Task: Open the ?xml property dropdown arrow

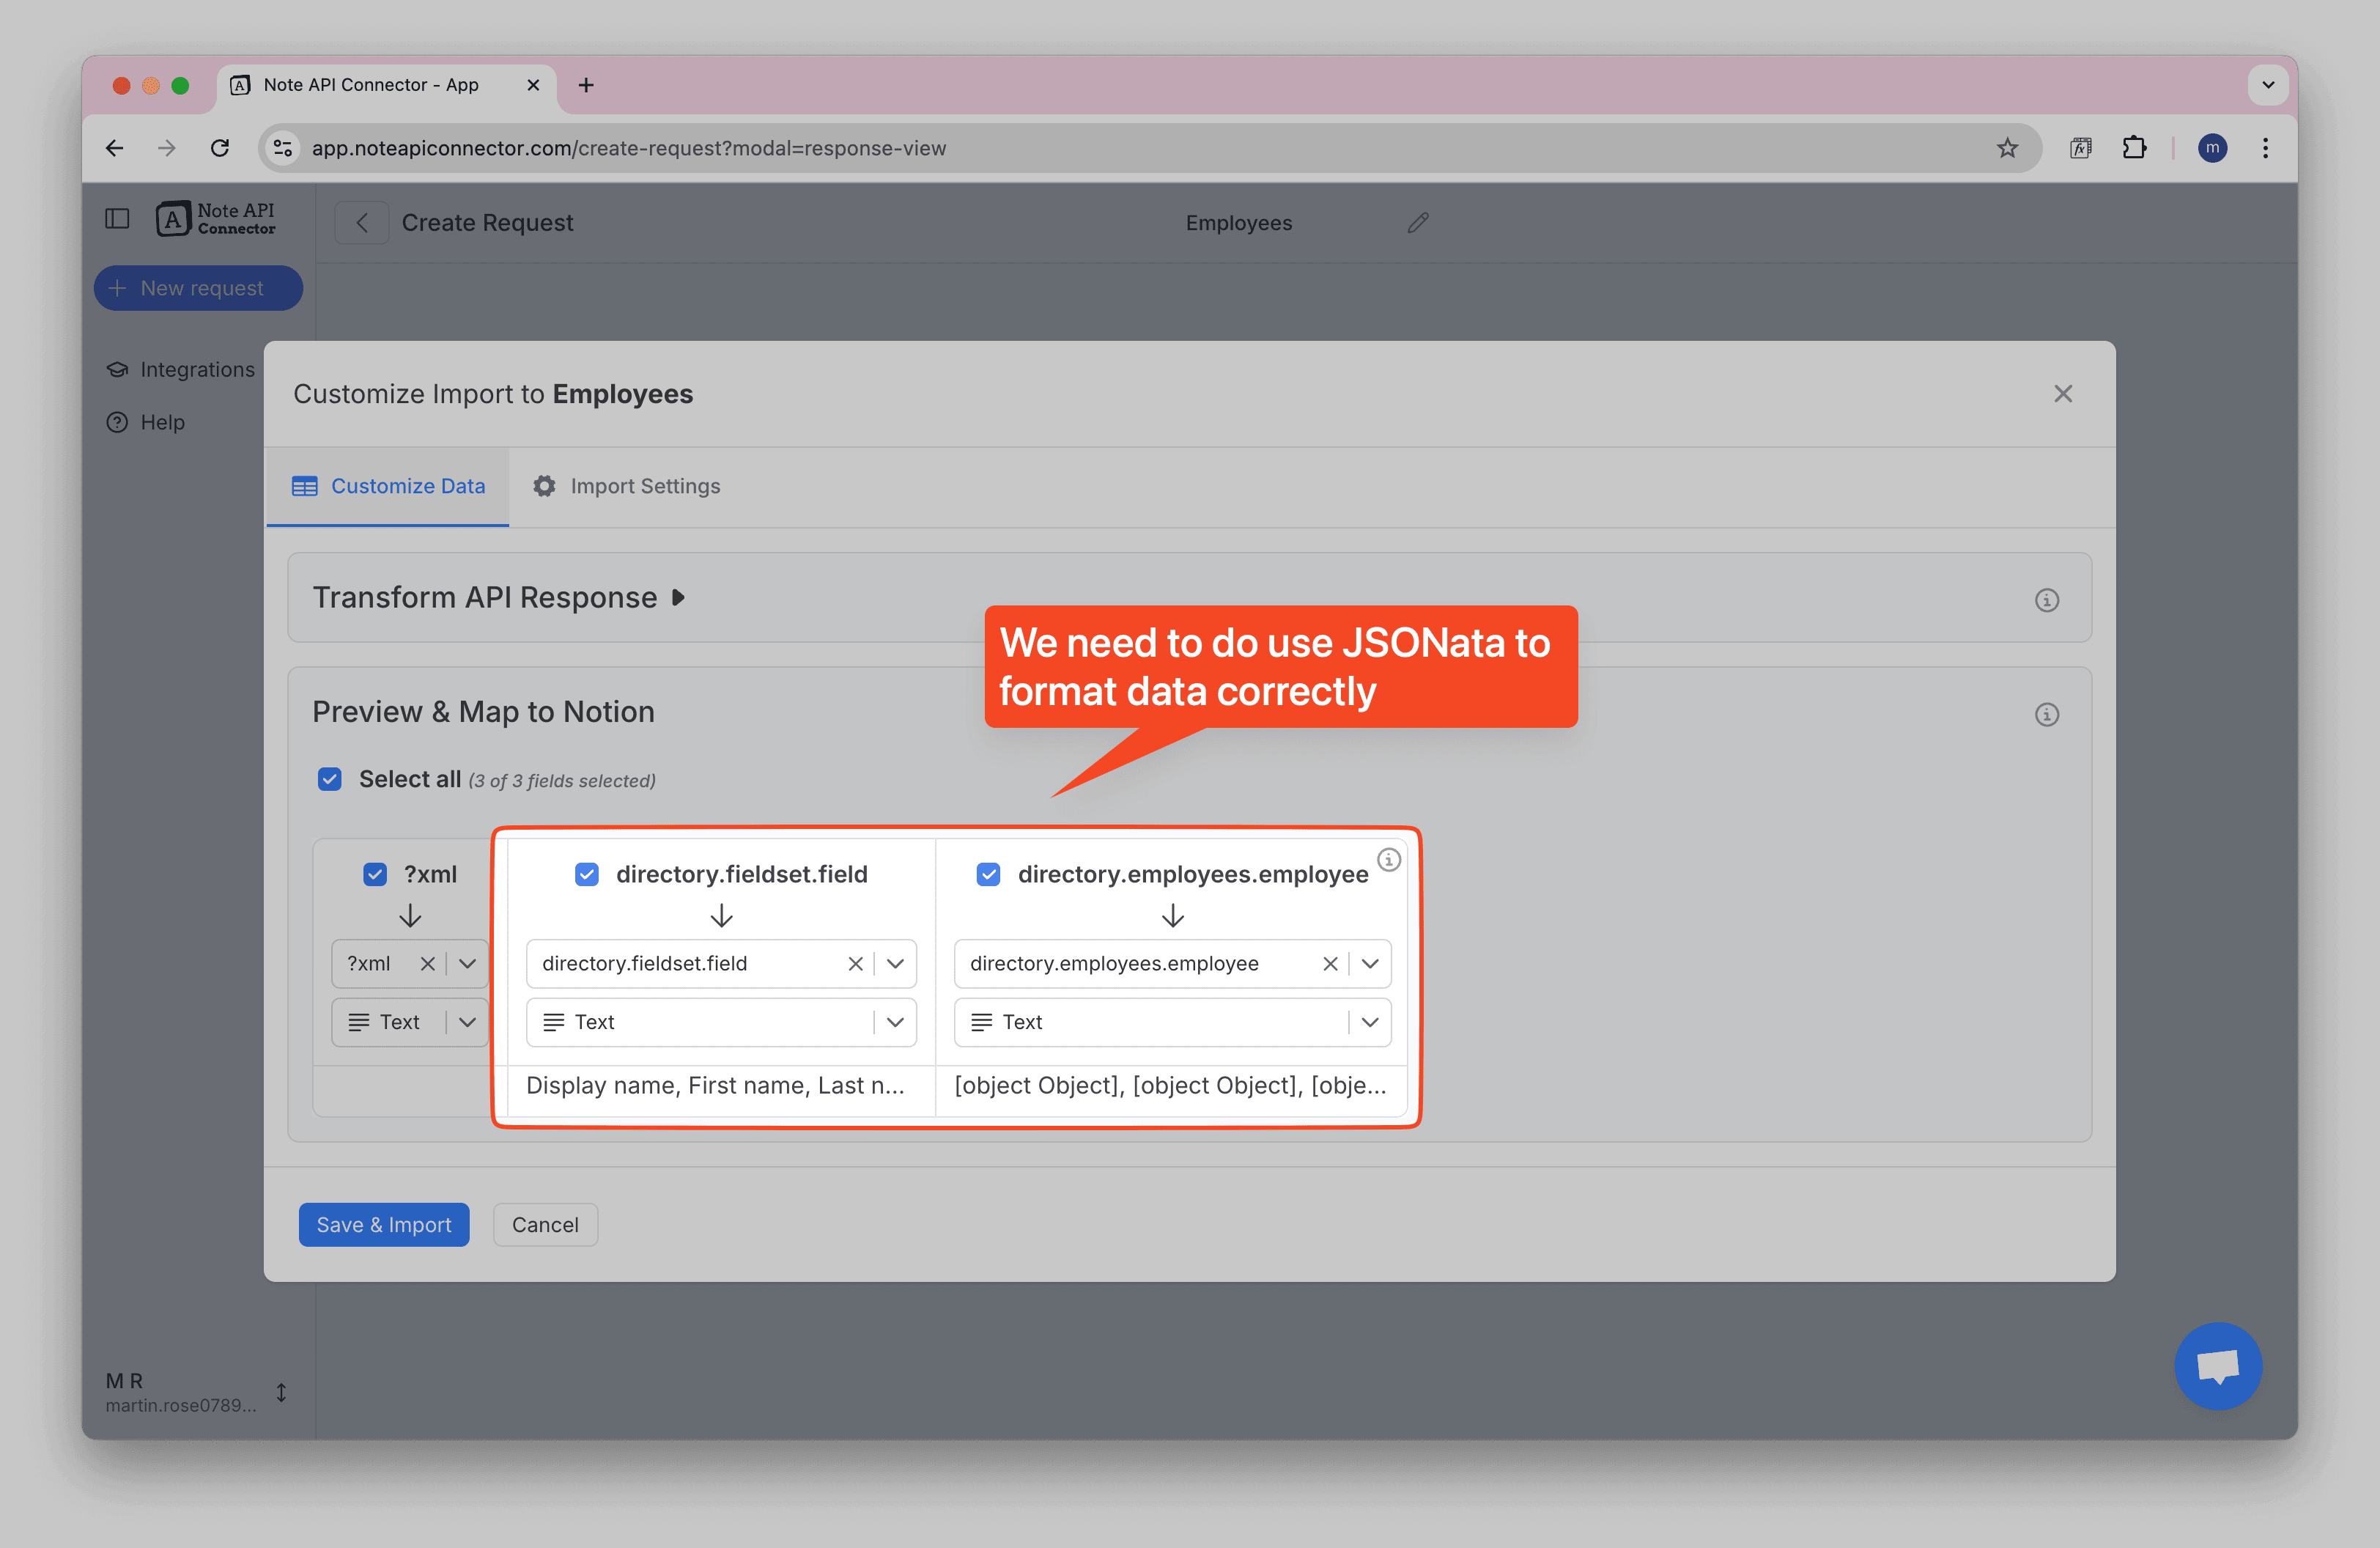Action: 467,963
